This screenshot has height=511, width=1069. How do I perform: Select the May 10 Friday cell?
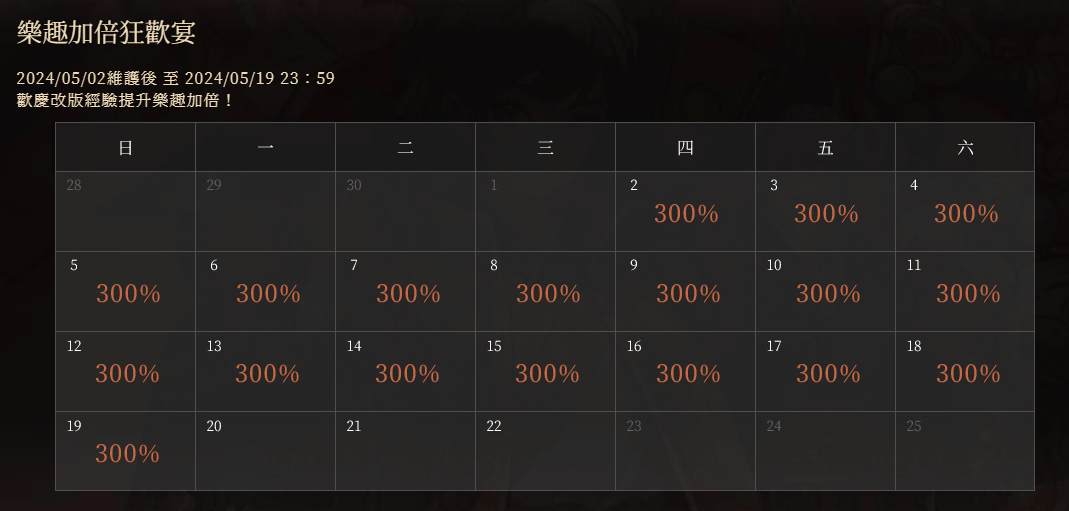(826, 292)
